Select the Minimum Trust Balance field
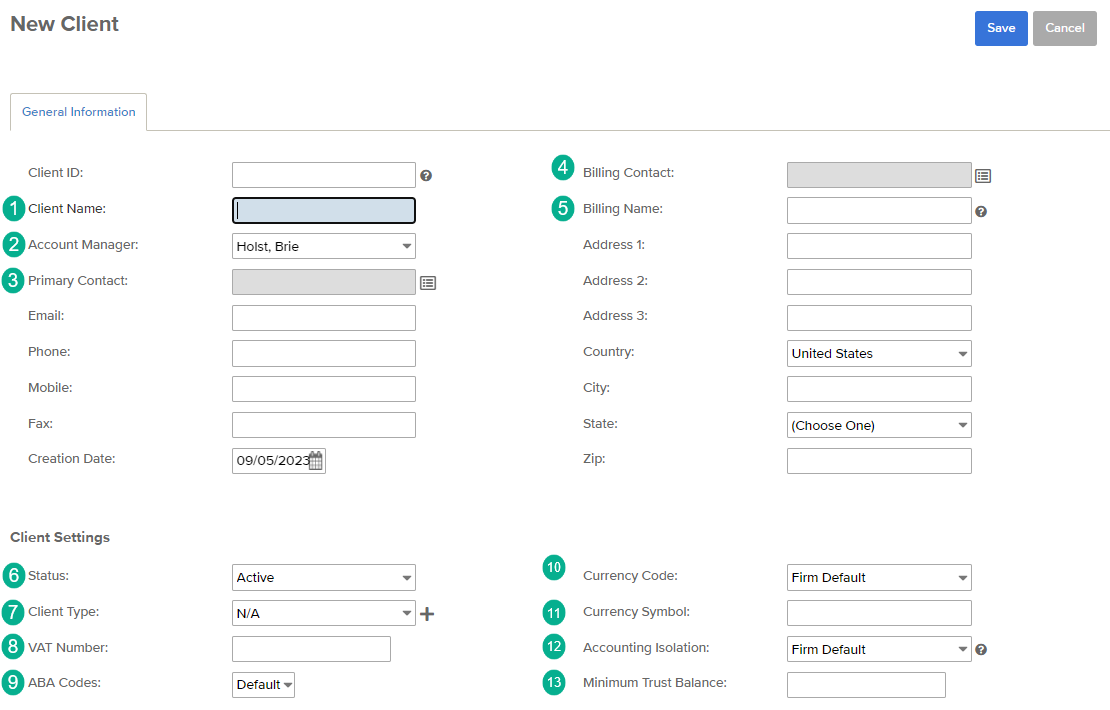 [x=866, y=685]
